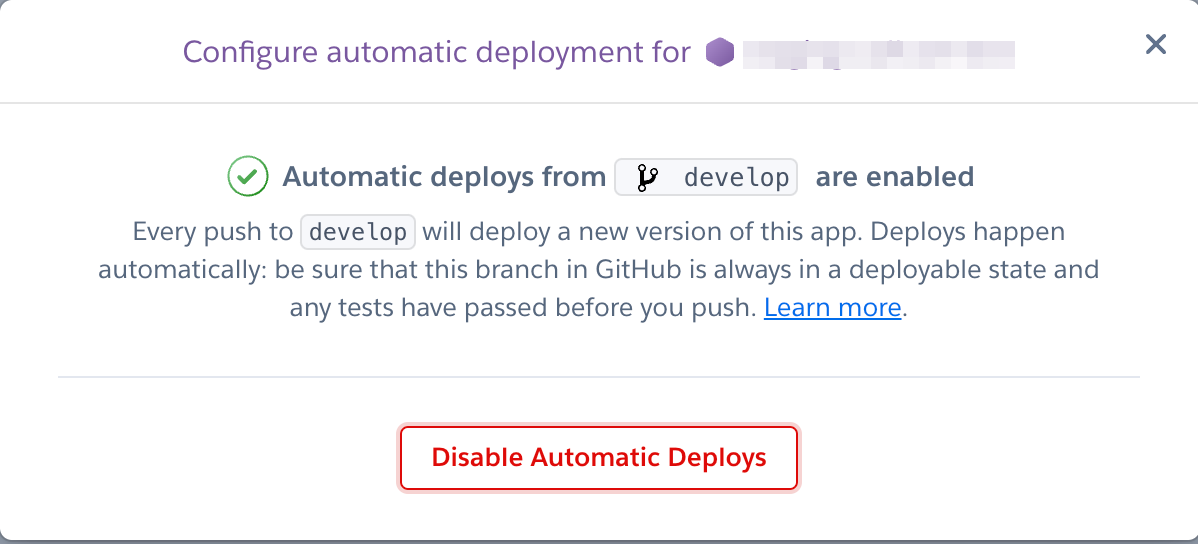Image resolution: width=1198 pixels, height=544 pixels.
Task: Click the divider line above the button
Action: coord(599,377)
